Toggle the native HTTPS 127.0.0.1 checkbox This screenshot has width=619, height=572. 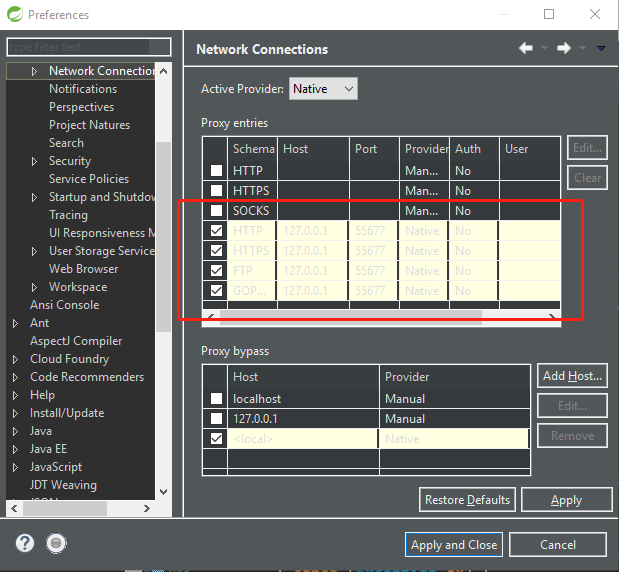(x=216, y=251)
